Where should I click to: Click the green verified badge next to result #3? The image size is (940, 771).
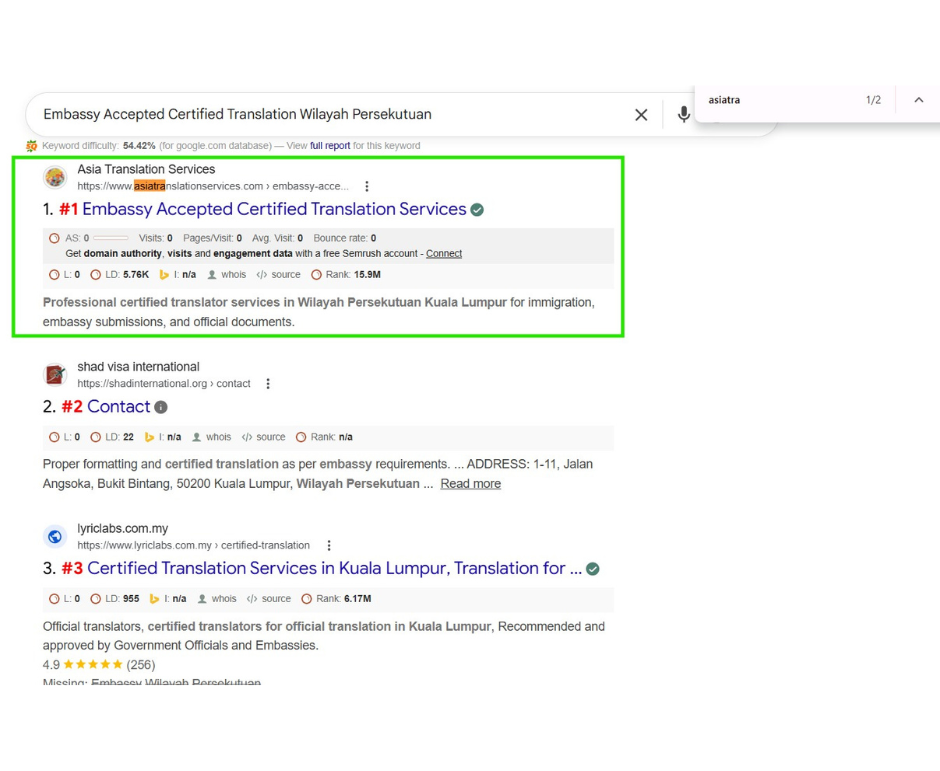click(593, 569)
